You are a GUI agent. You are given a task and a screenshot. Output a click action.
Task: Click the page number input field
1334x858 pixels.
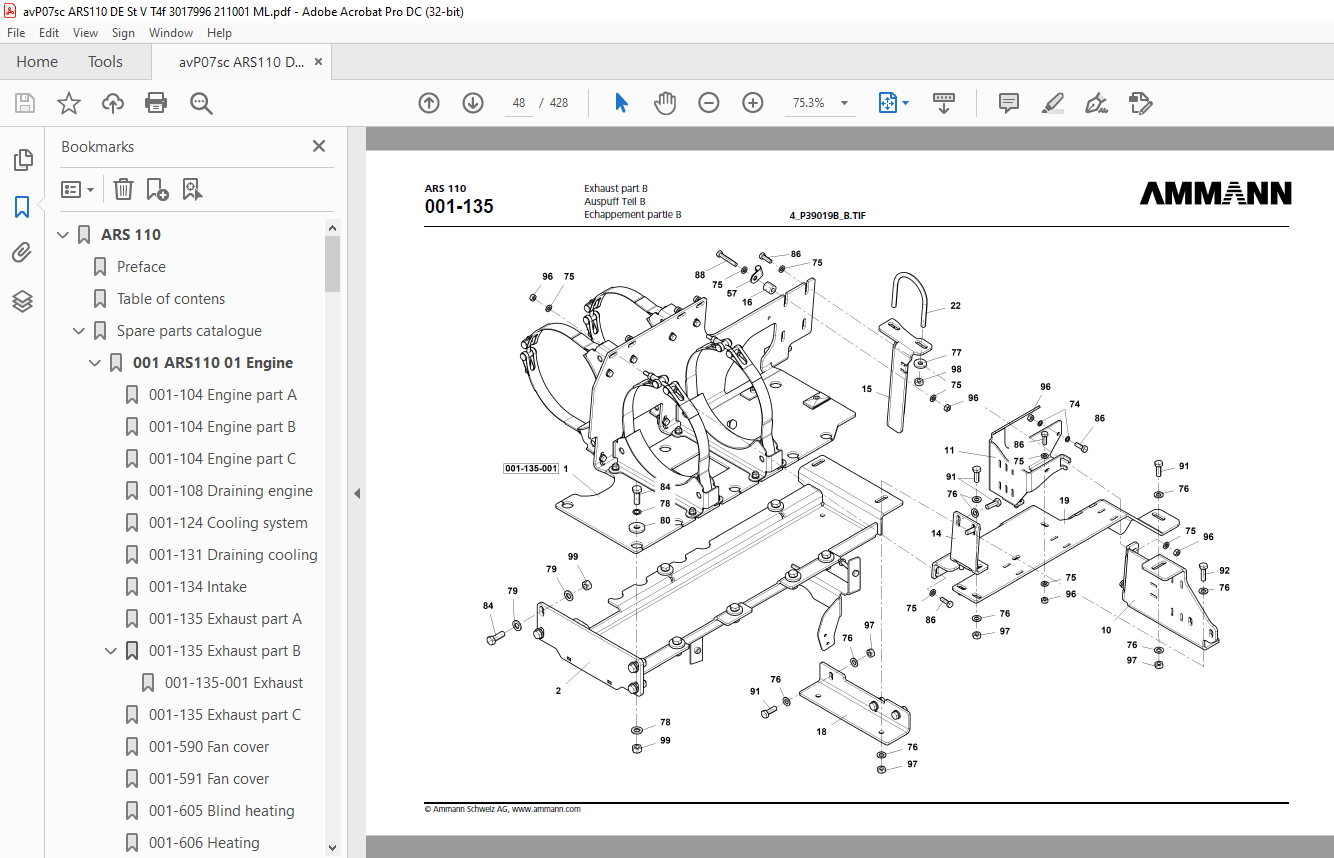pyautogui.click(x=518, y=103)
